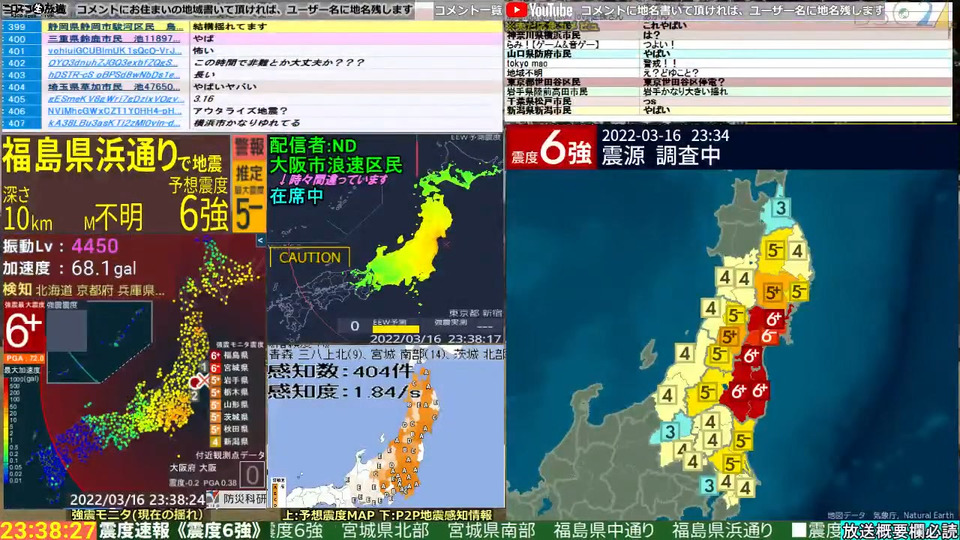Click the 最大加速度 color scale bar
Image resolution: width=960 pixels, height=540 pixels.
tap(7, 429)
